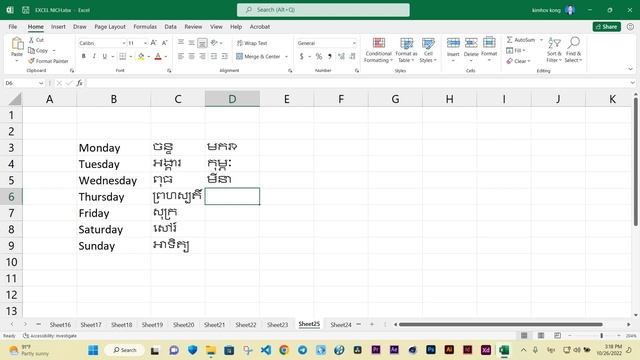Click Increase Indent icon
The width and height of the screenshot is (640, 360).
point(224,56)
